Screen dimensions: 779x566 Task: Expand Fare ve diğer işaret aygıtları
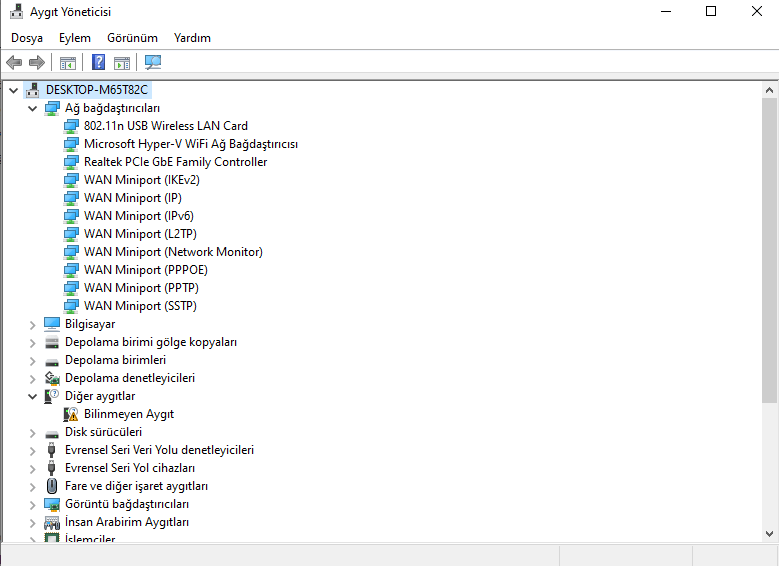[x=32, y=487]
